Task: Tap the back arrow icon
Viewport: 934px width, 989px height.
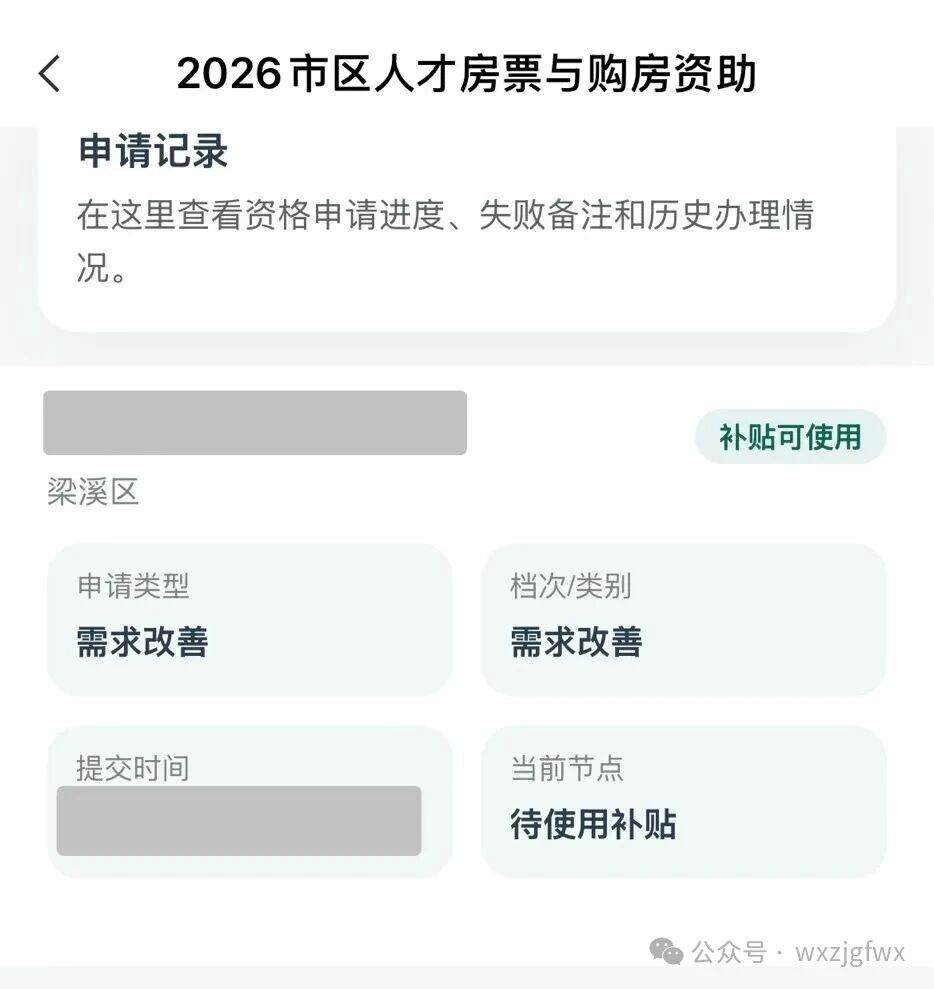Action: pyautogui.click(x=49, y=74)
